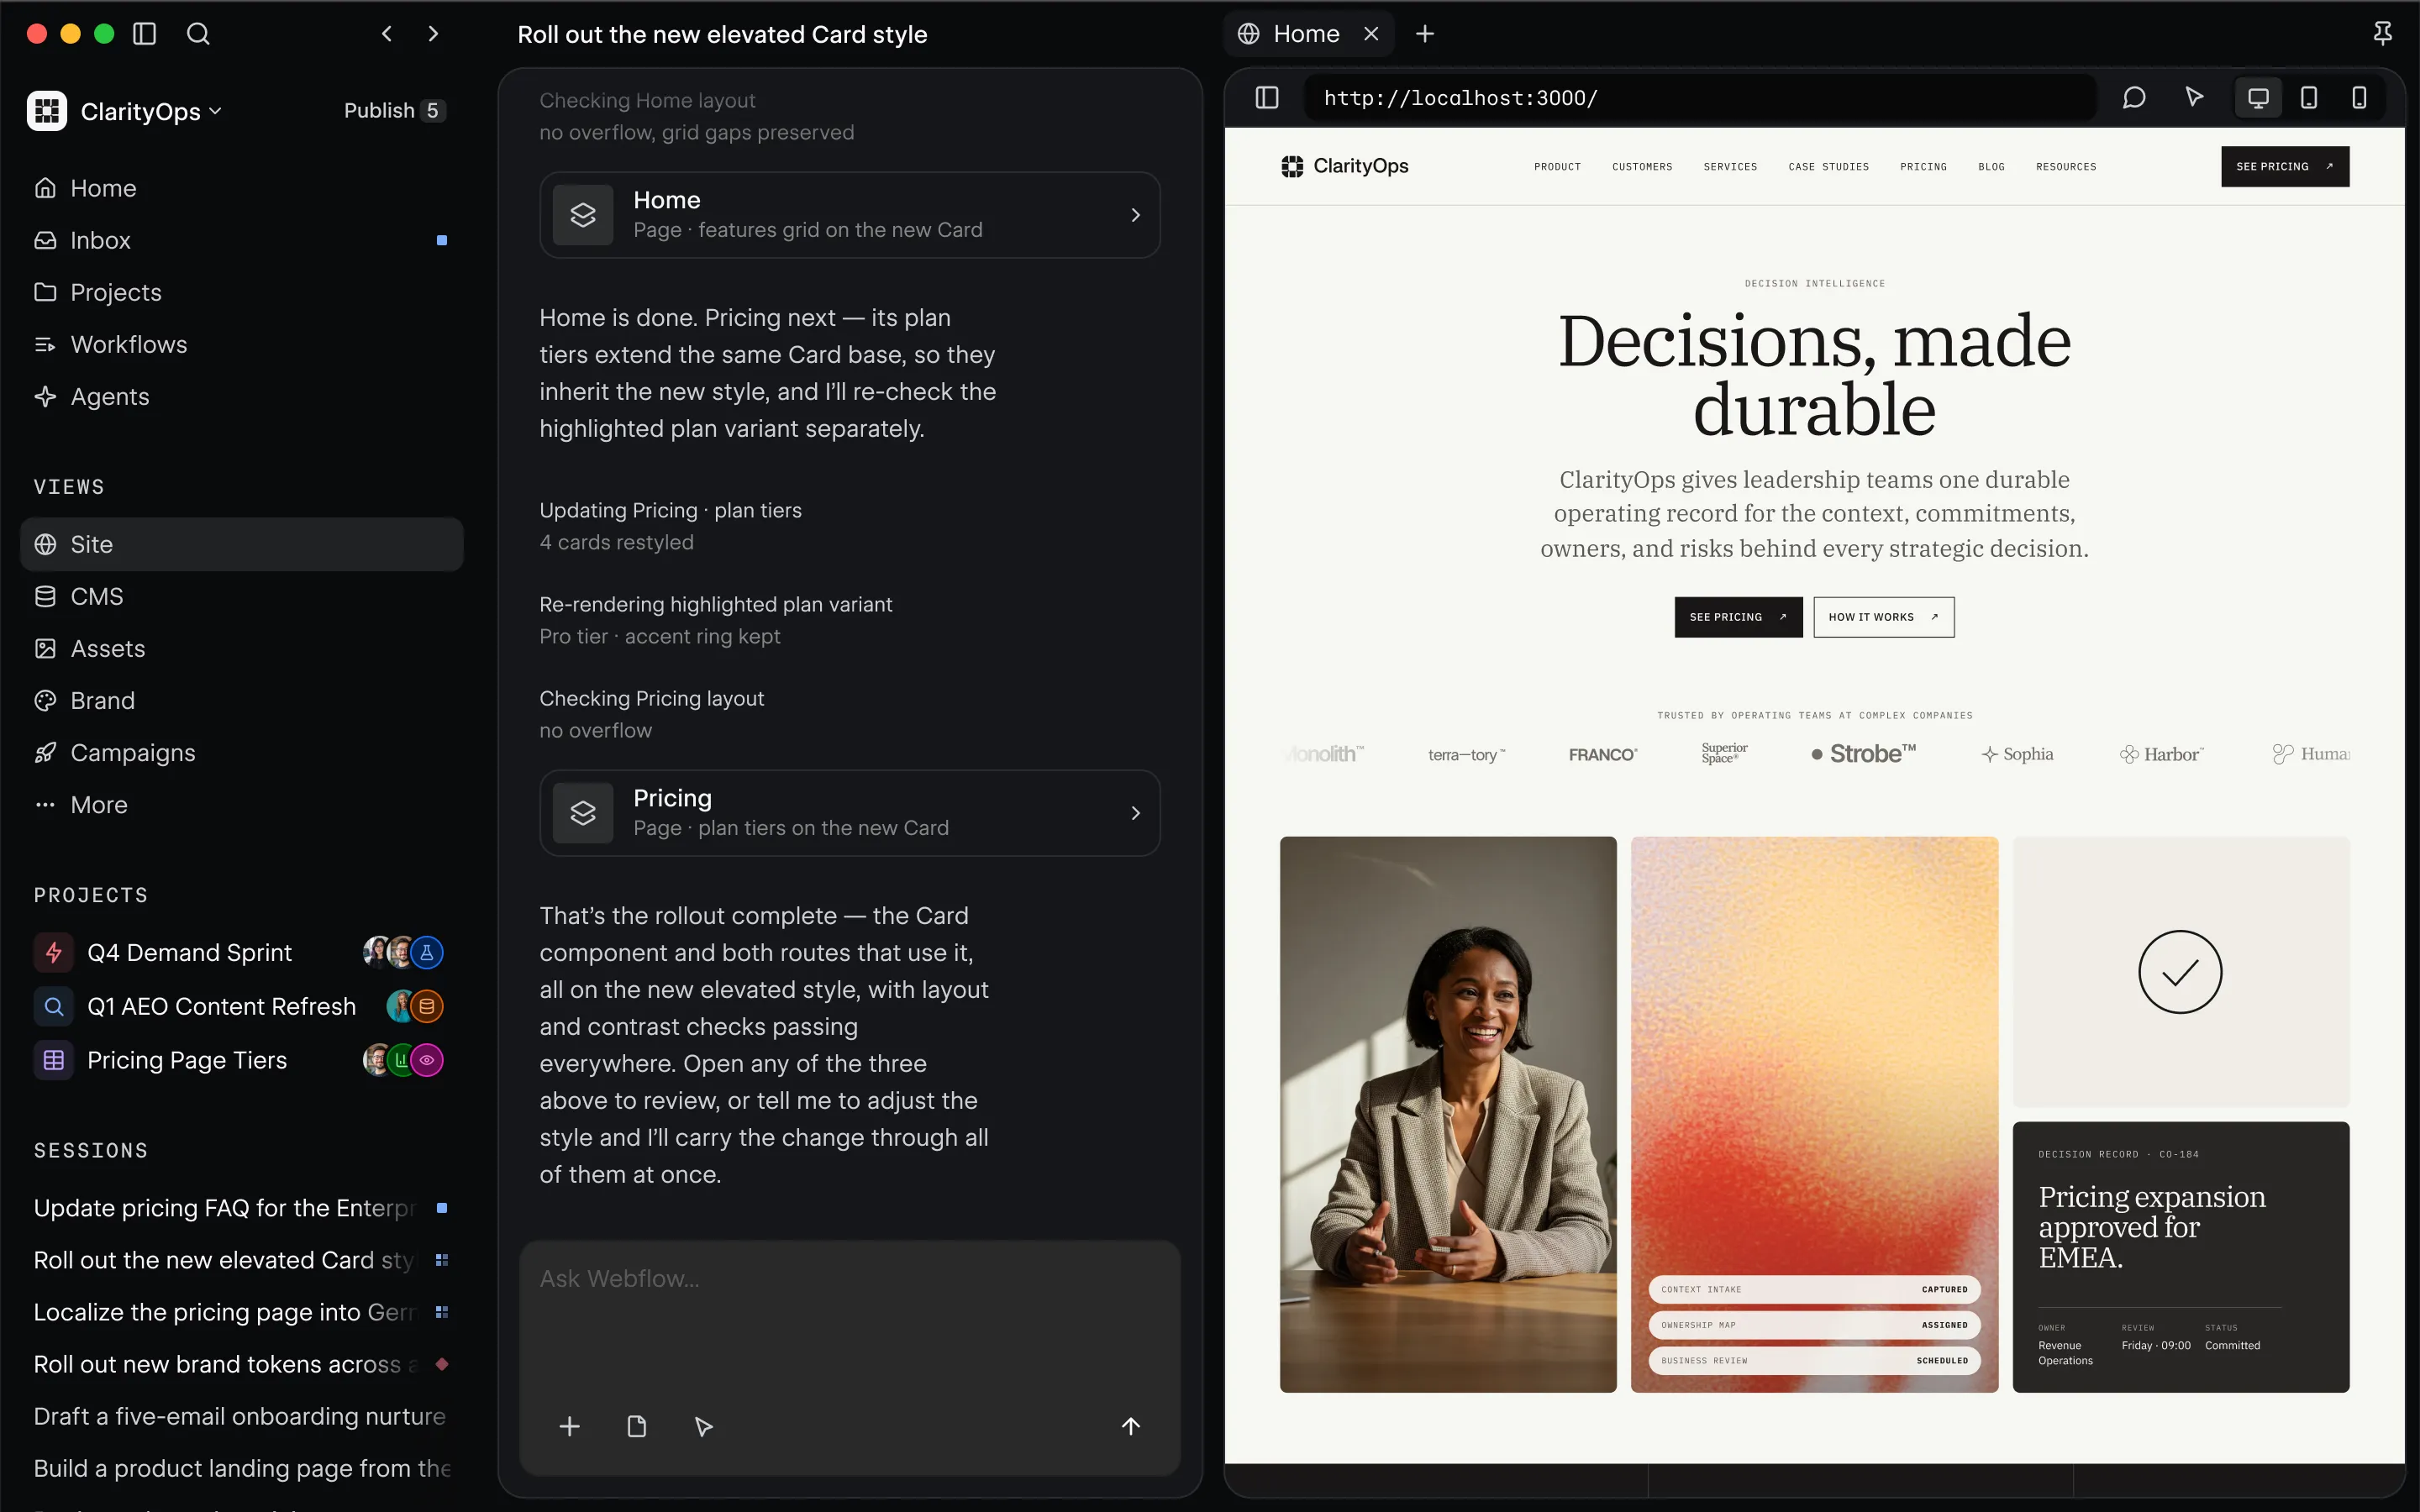The width and height of the screenshot is (2420, 1512).
Task: Switch preview to tablet viewport
Action: [x=2309, y=98]
